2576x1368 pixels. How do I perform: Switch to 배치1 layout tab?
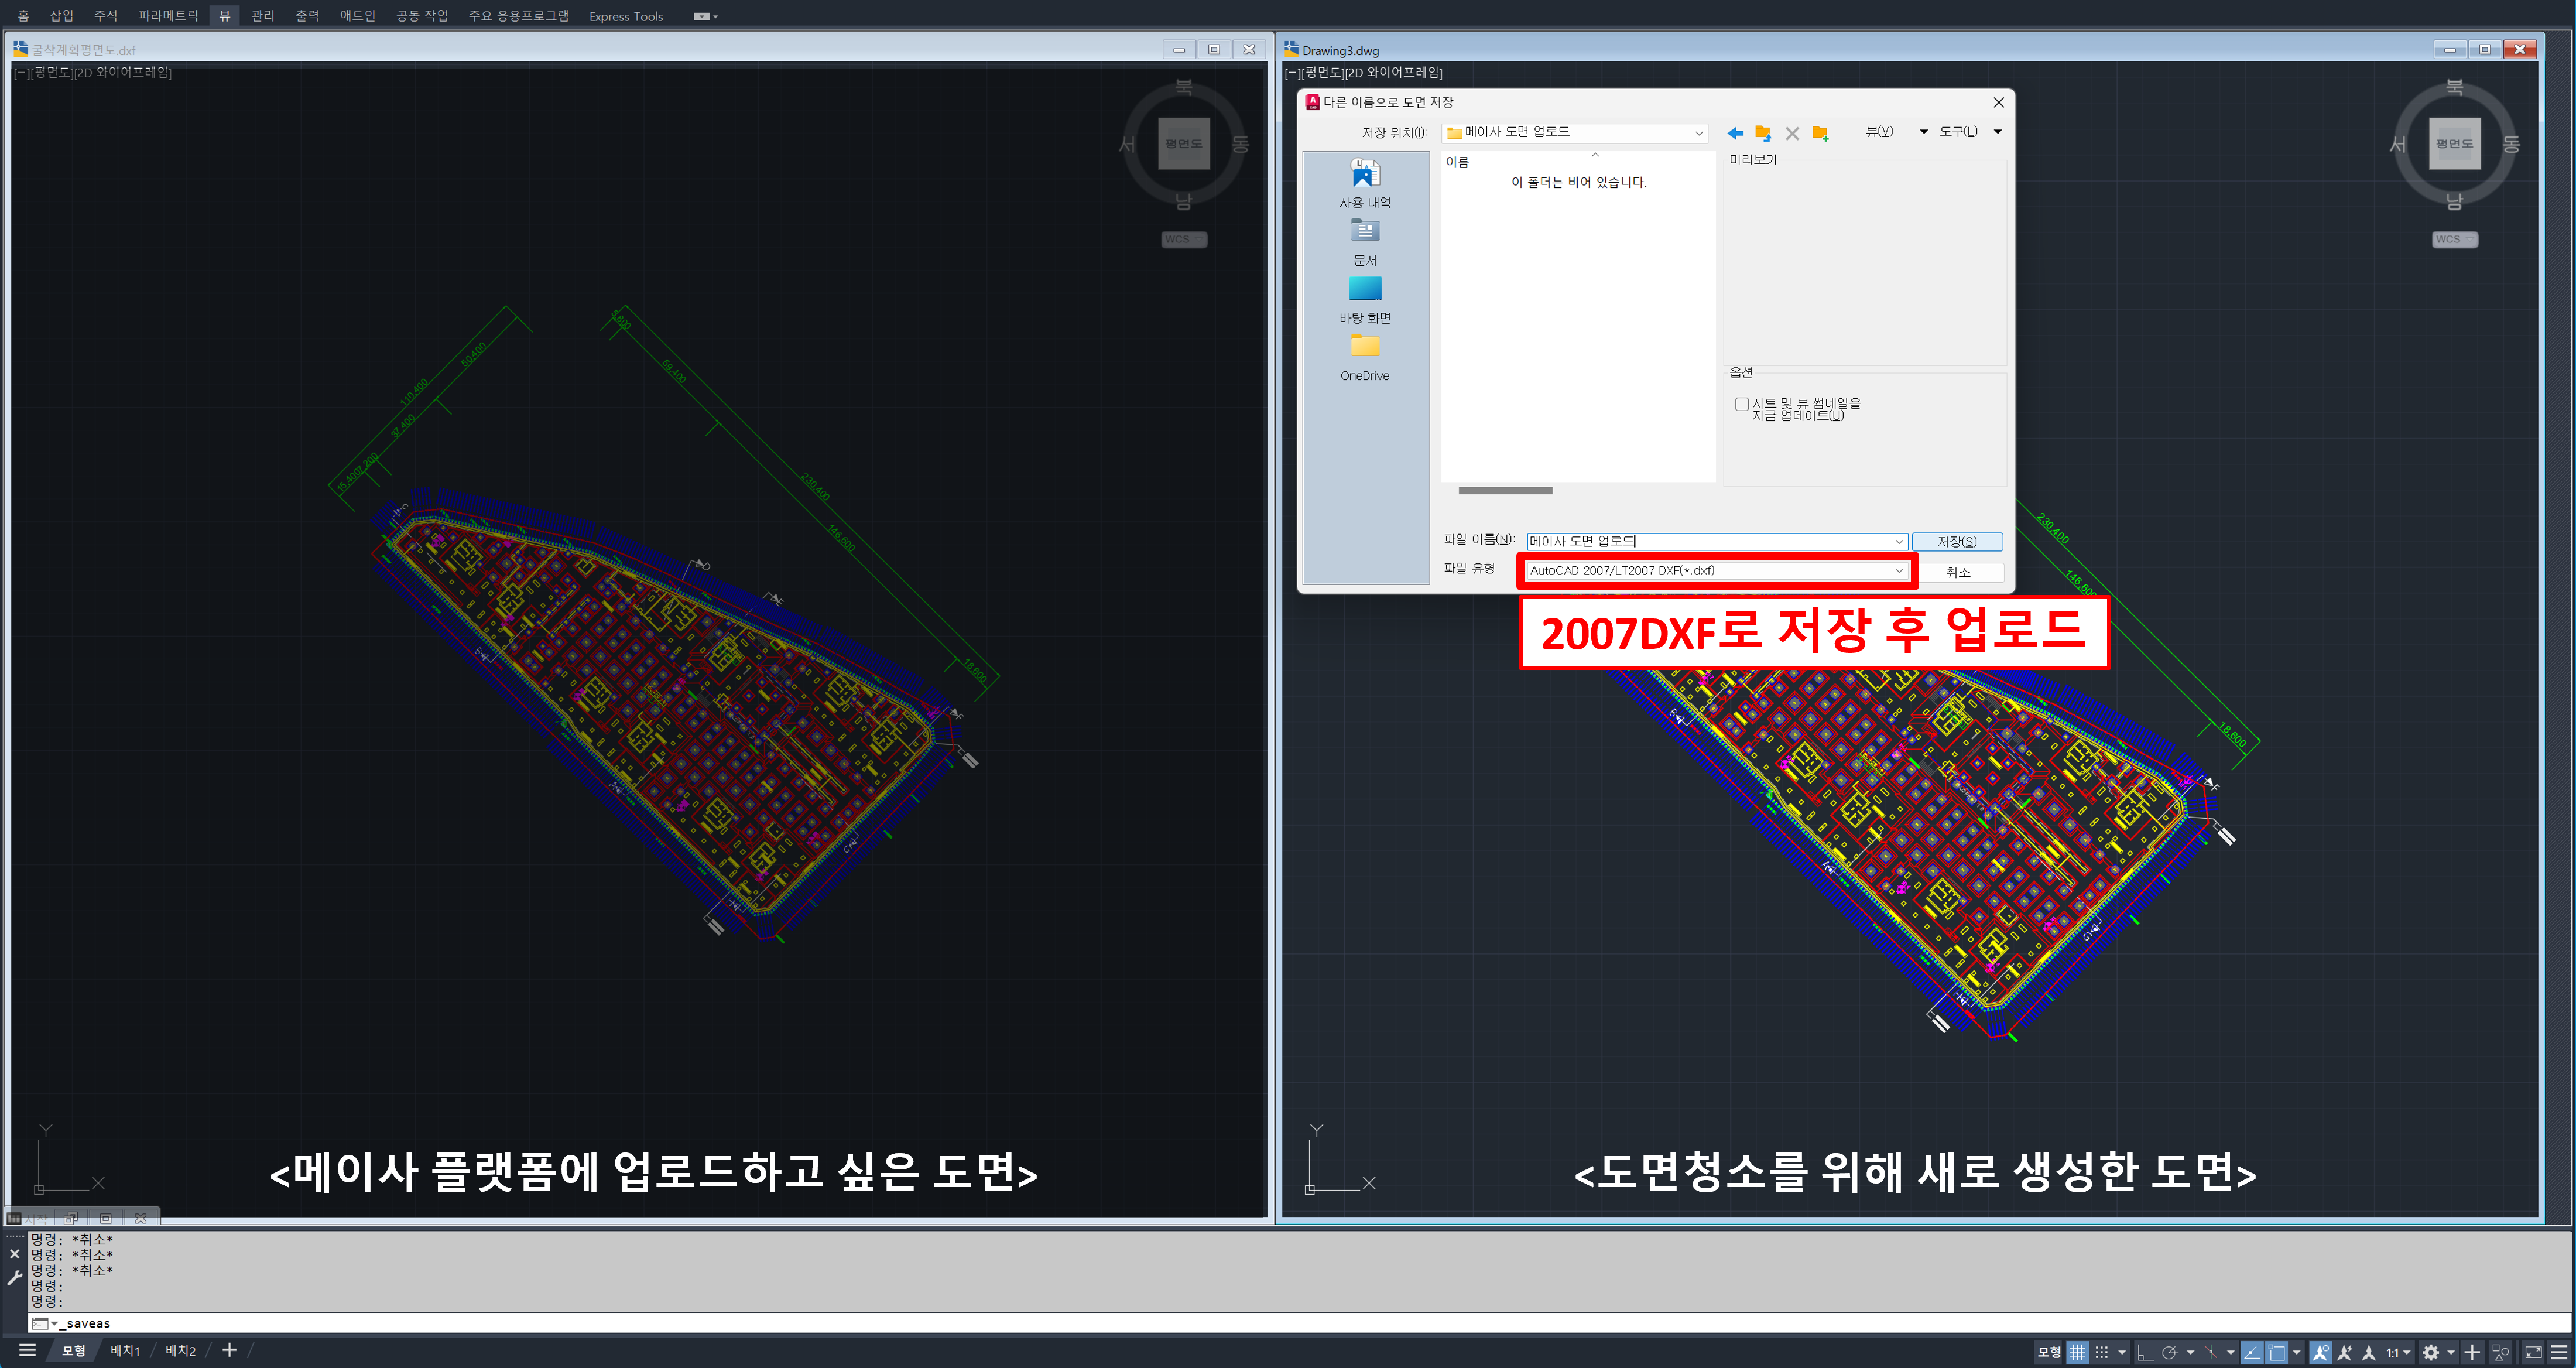(125, 1351)
